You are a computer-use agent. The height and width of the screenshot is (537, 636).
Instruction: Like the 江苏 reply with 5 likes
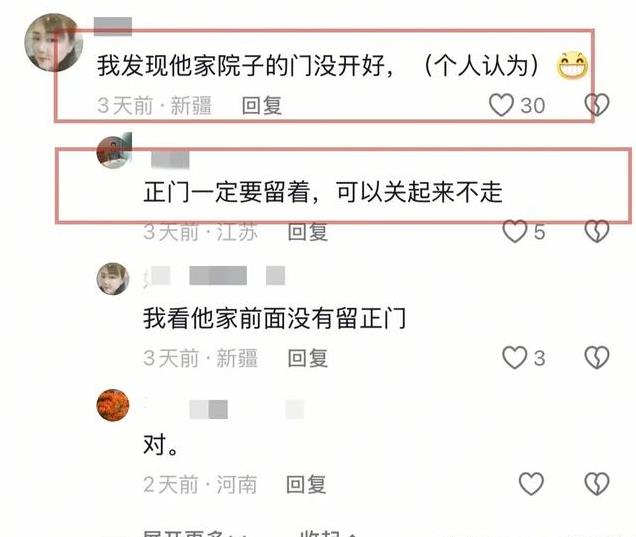[x=515, y=232]
